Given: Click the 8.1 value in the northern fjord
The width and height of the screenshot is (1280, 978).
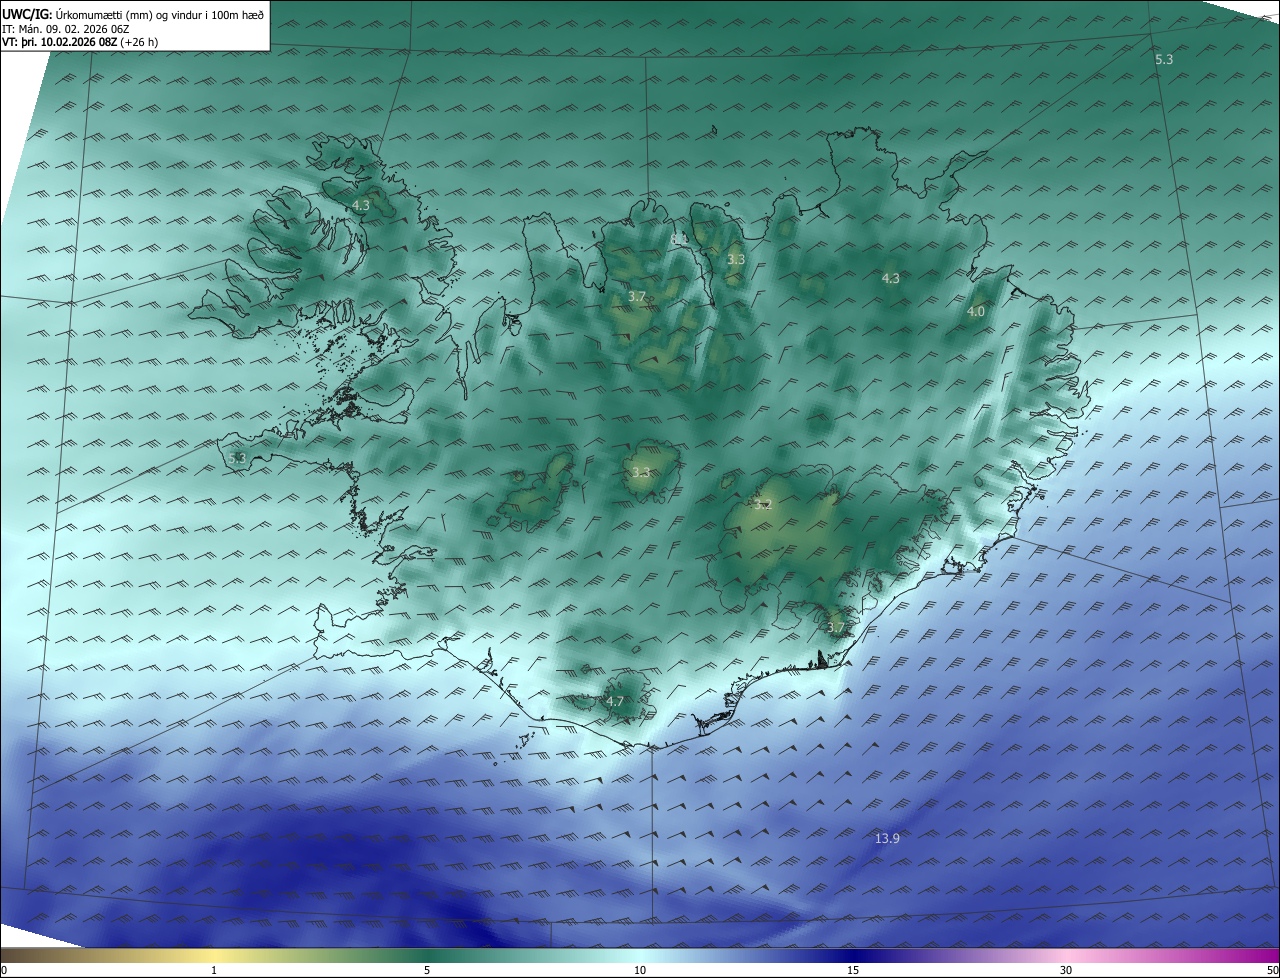Looking at the screenshot, I should click(680, 239).
